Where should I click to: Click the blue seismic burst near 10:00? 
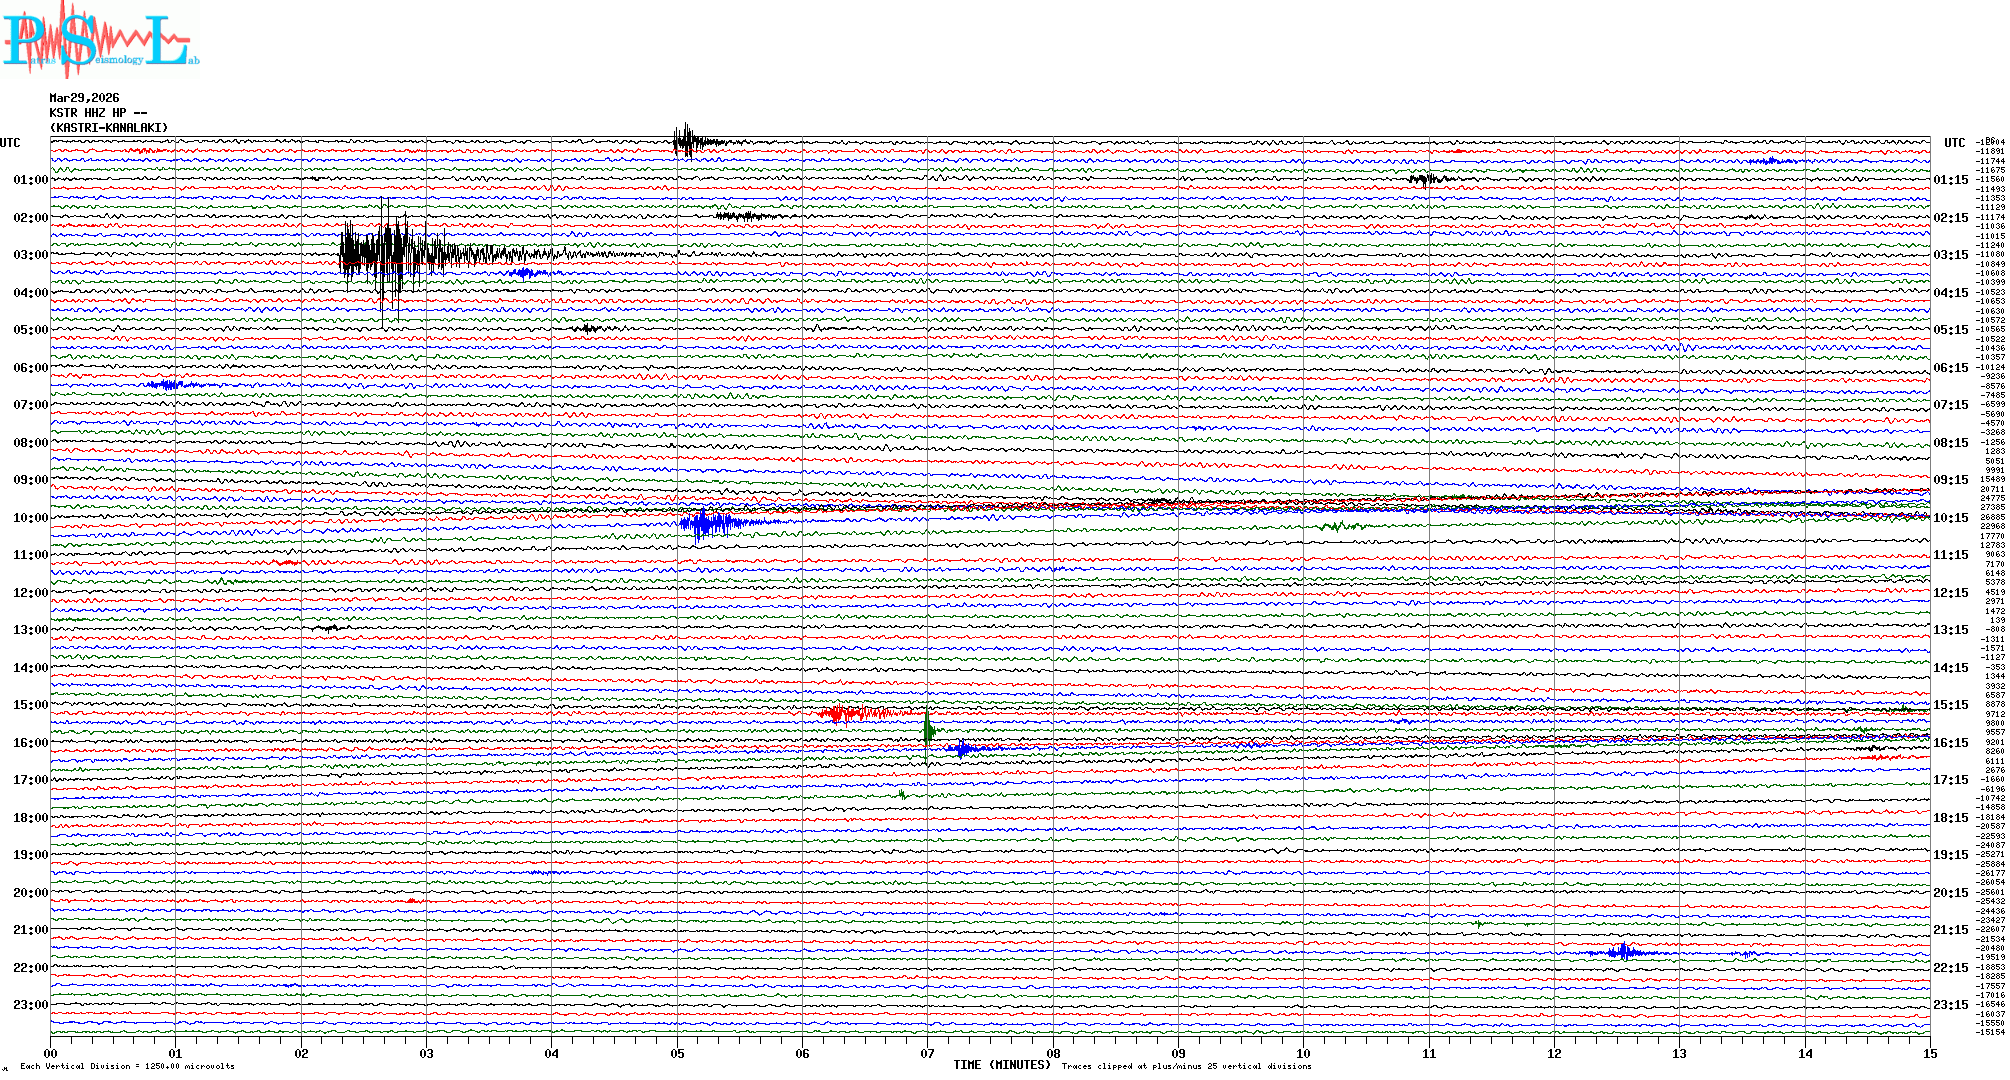pyautogui.click(x=705, y=523)
